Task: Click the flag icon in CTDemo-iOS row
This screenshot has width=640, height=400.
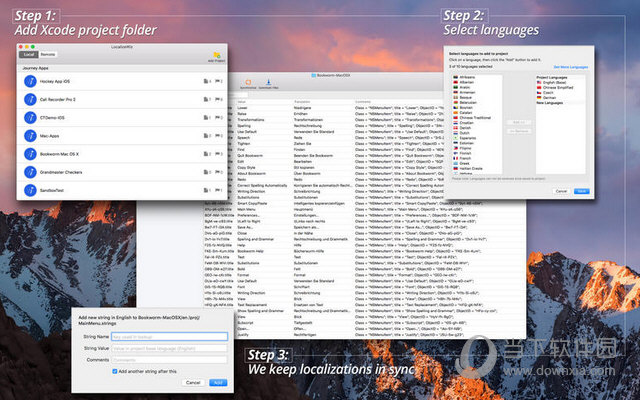Action: point(217,118)
